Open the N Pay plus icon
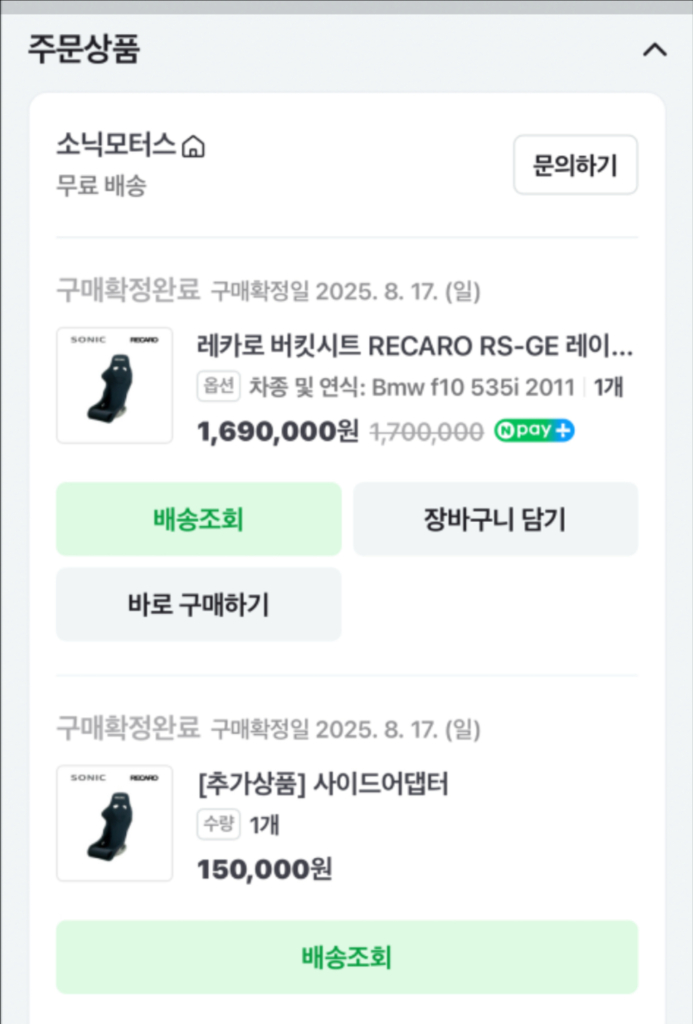 click(534, 431)
